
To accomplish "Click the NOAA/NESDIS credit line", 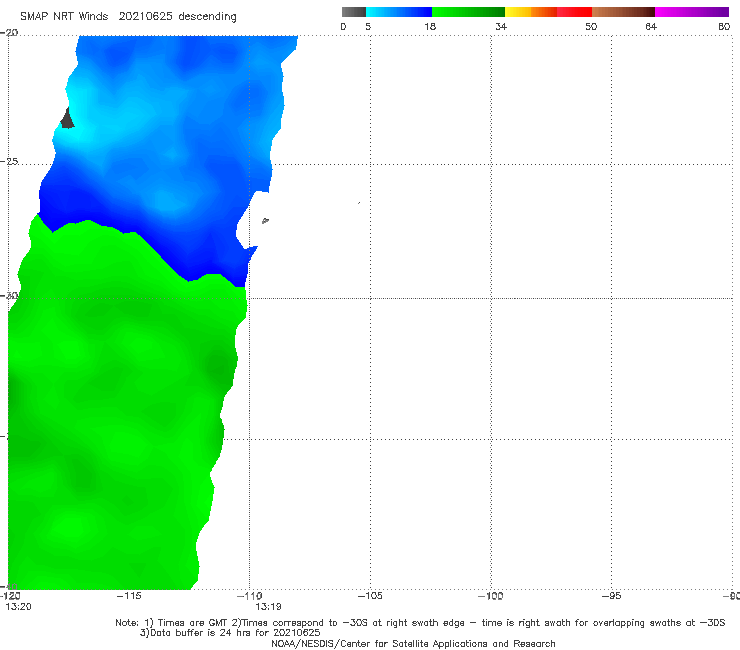I will pyautogui.click(x=413, y=644).
